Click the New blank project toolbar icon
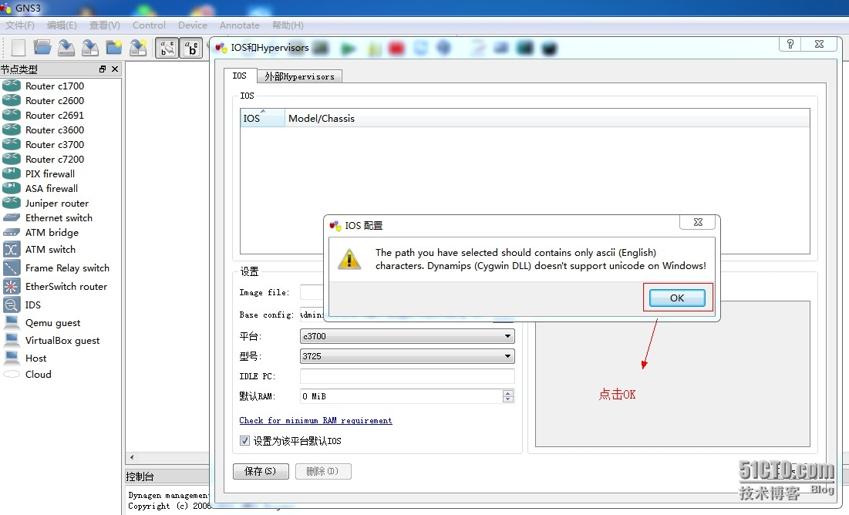The width and height of the screenshot is (849, 515). point(18,48)
